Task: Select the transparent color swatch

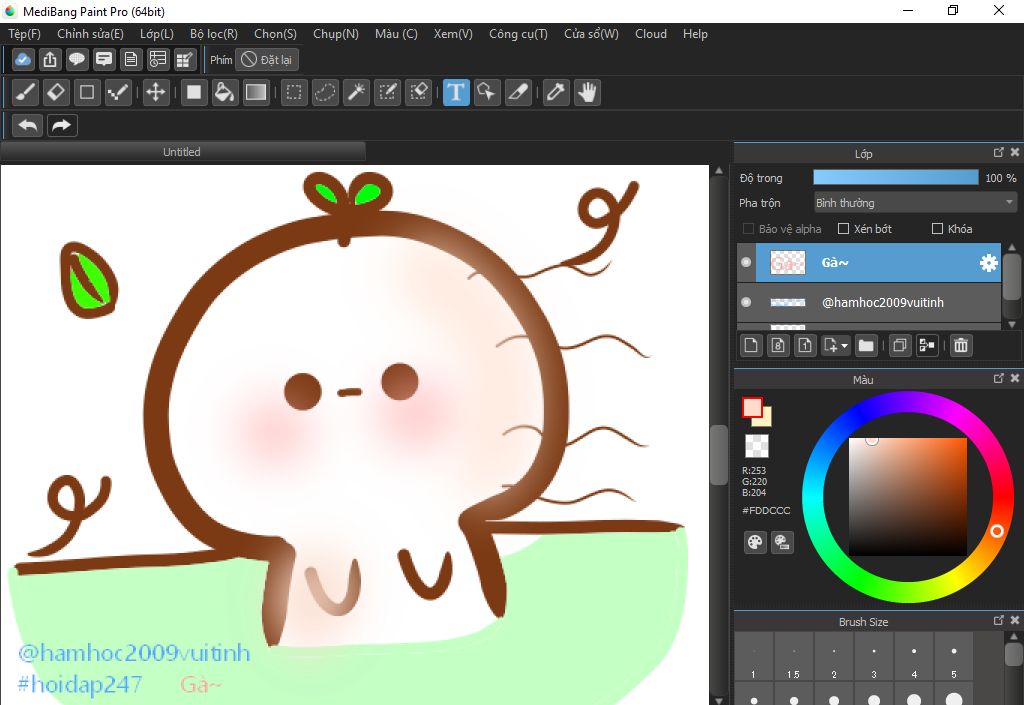Action: (757, 446)
